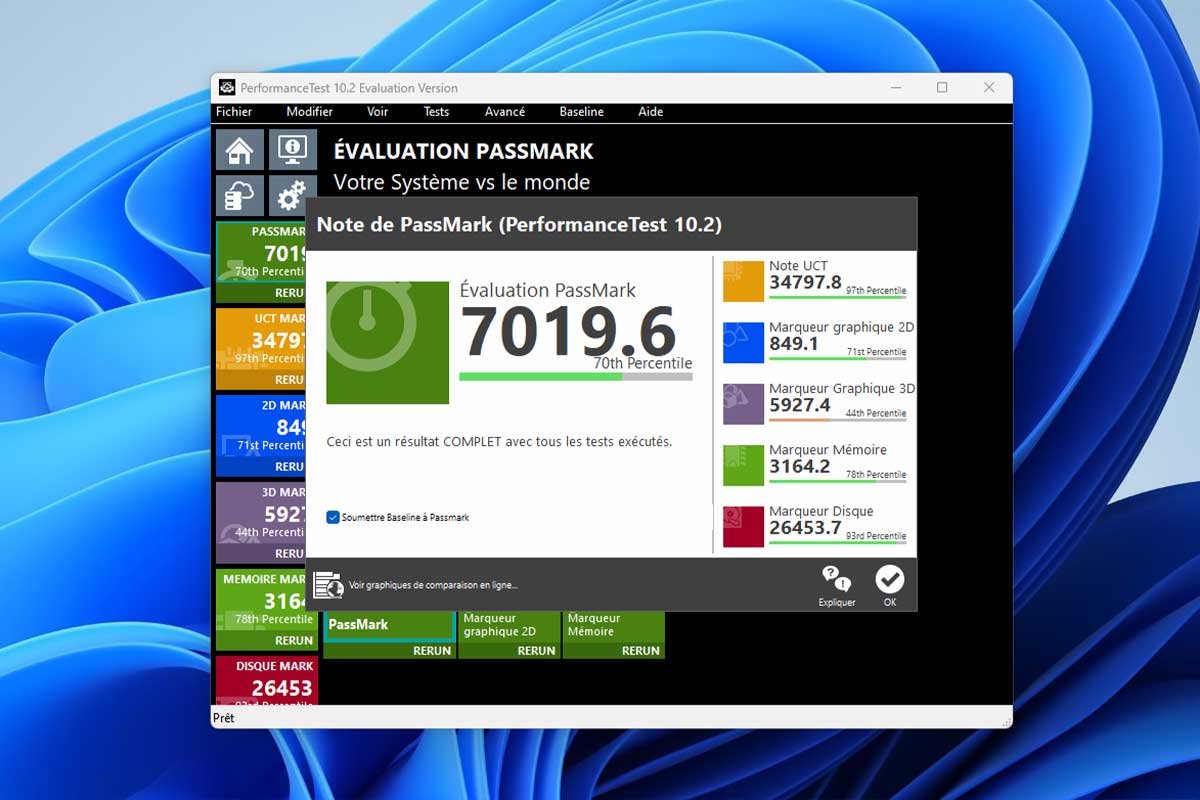The image size is (1200, 800).
Task: Open the system information monitor icon
Action: pos(293,150)
